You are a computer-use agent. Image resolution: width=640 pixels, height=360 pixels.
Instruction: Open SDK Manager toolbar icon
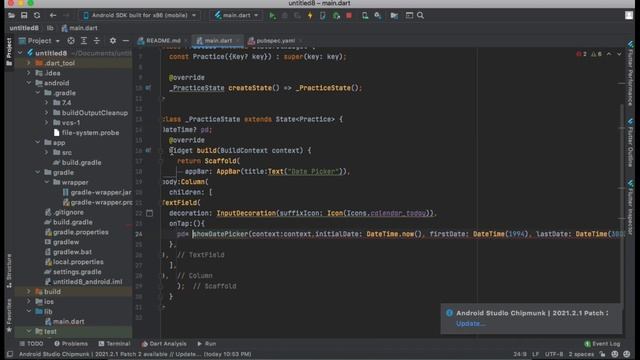pyautogui.click(x=378, y=16)
